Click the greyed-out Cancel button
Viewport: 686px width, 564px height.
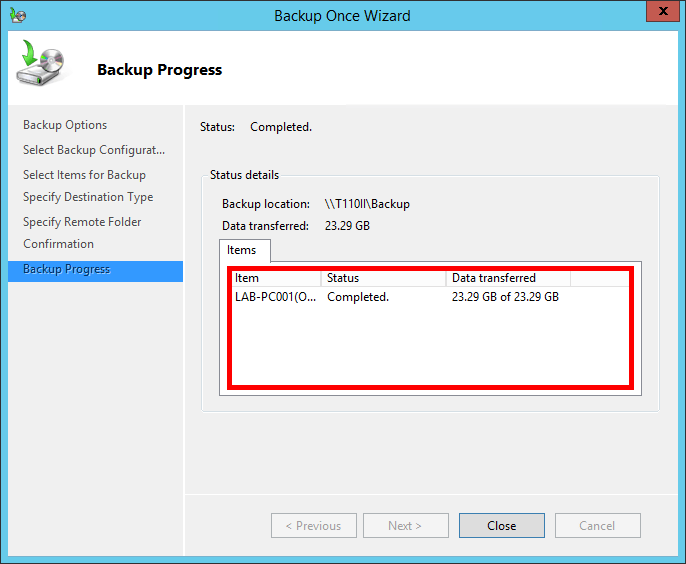(598, 525)
